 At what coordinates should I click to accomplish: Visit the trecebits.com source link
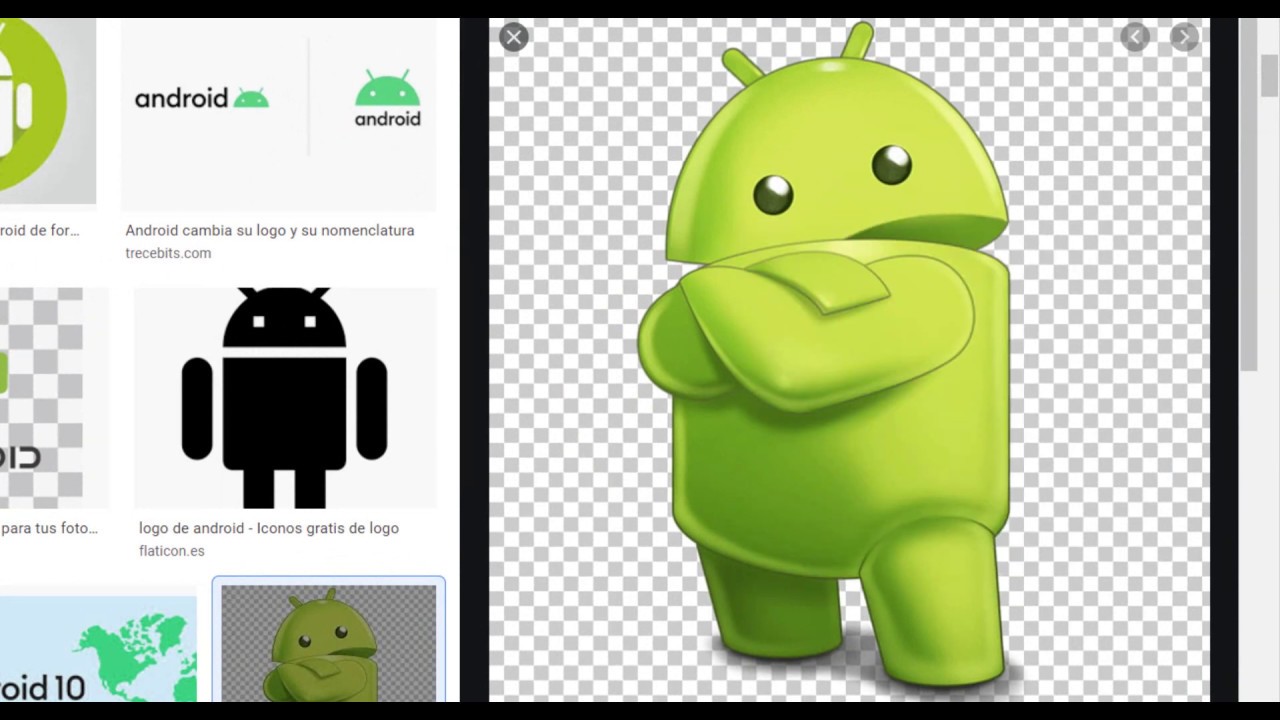(x=168, y=253)
